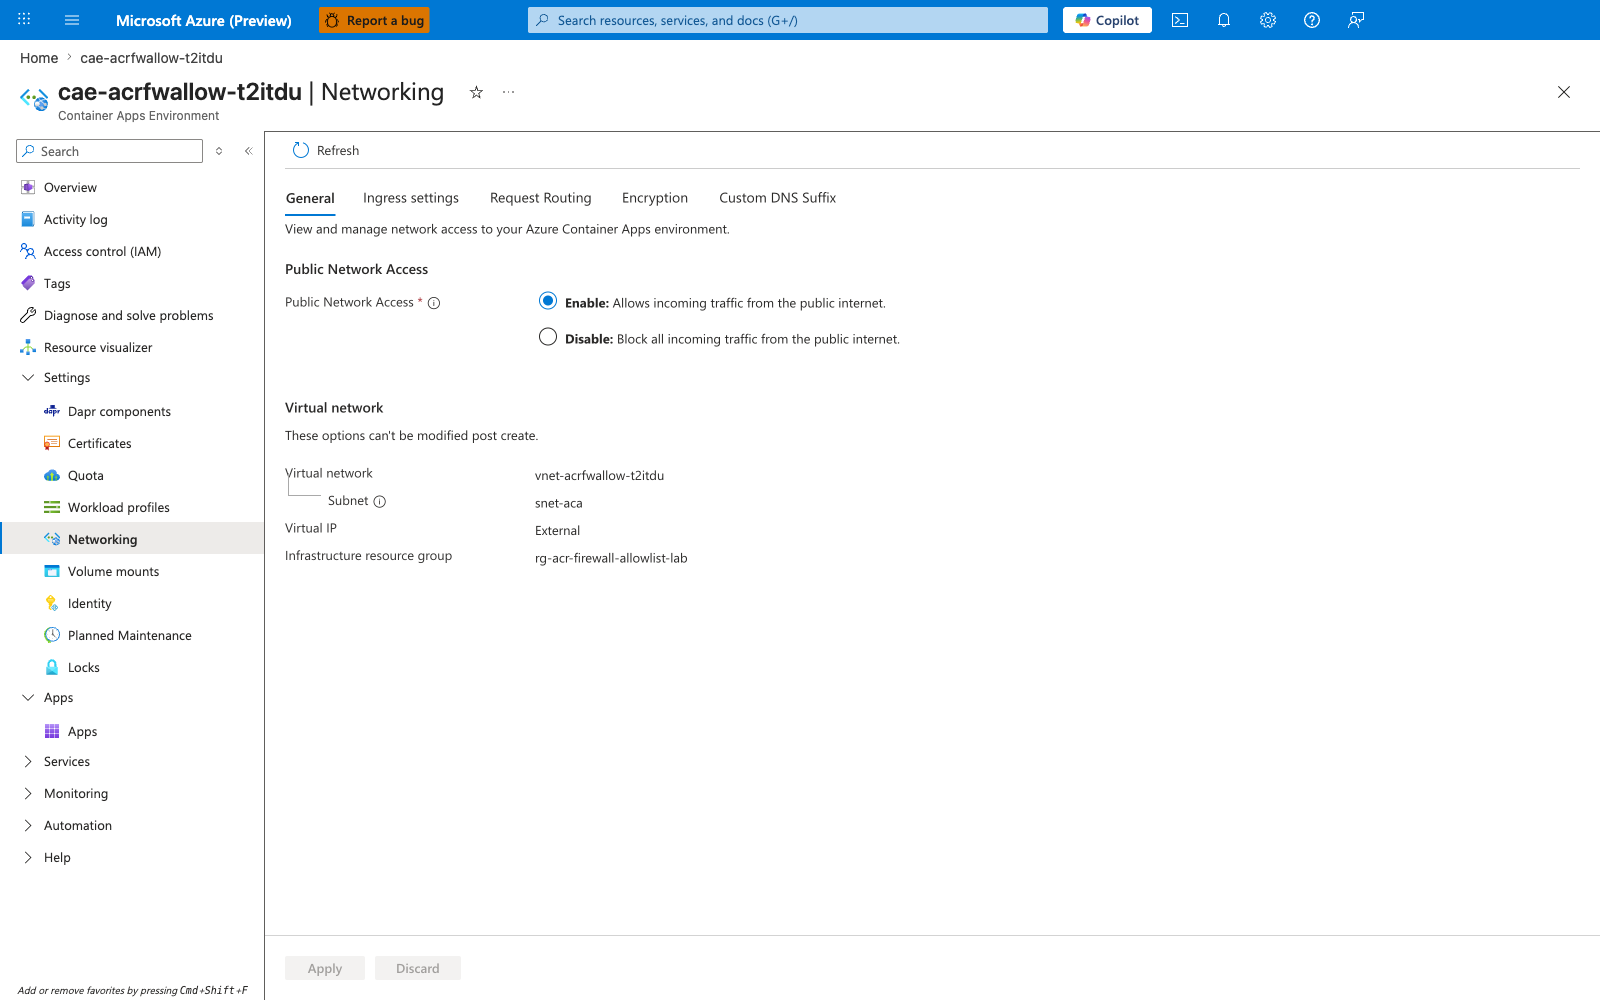Open the more options ellipsis beside title
Image resolution: width=1600 pixels, height=1000 pixels.
[508, 92]
